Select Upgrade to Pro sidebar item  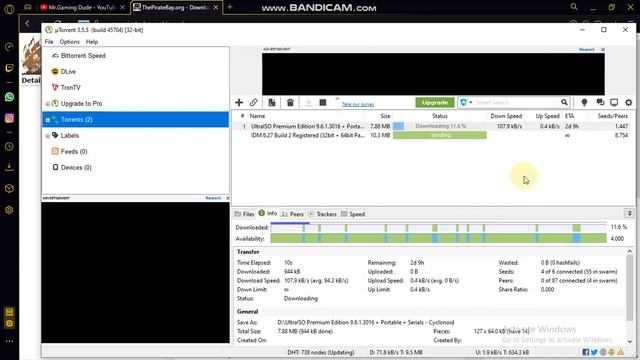(81, 104)
